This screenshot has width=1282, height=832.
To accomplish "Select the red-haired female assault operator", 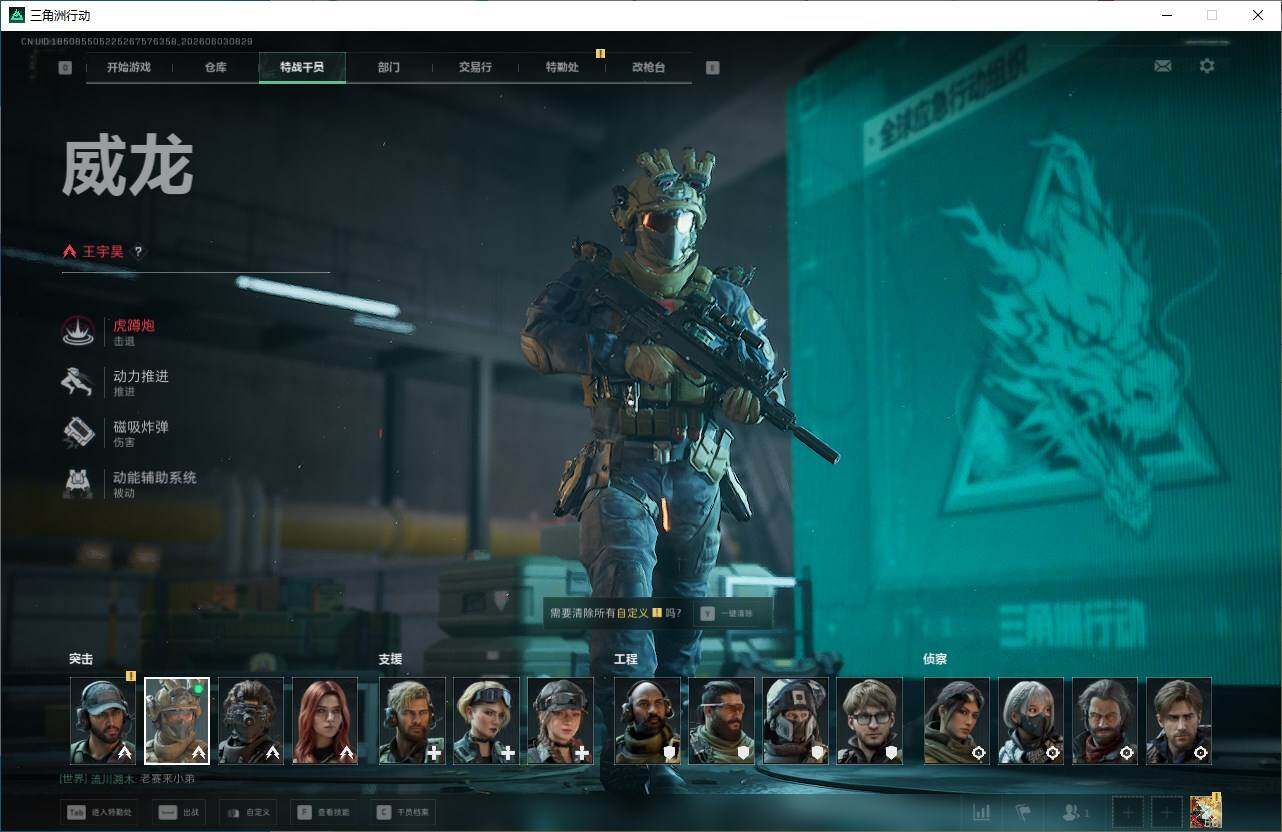I will coord(325,721).
